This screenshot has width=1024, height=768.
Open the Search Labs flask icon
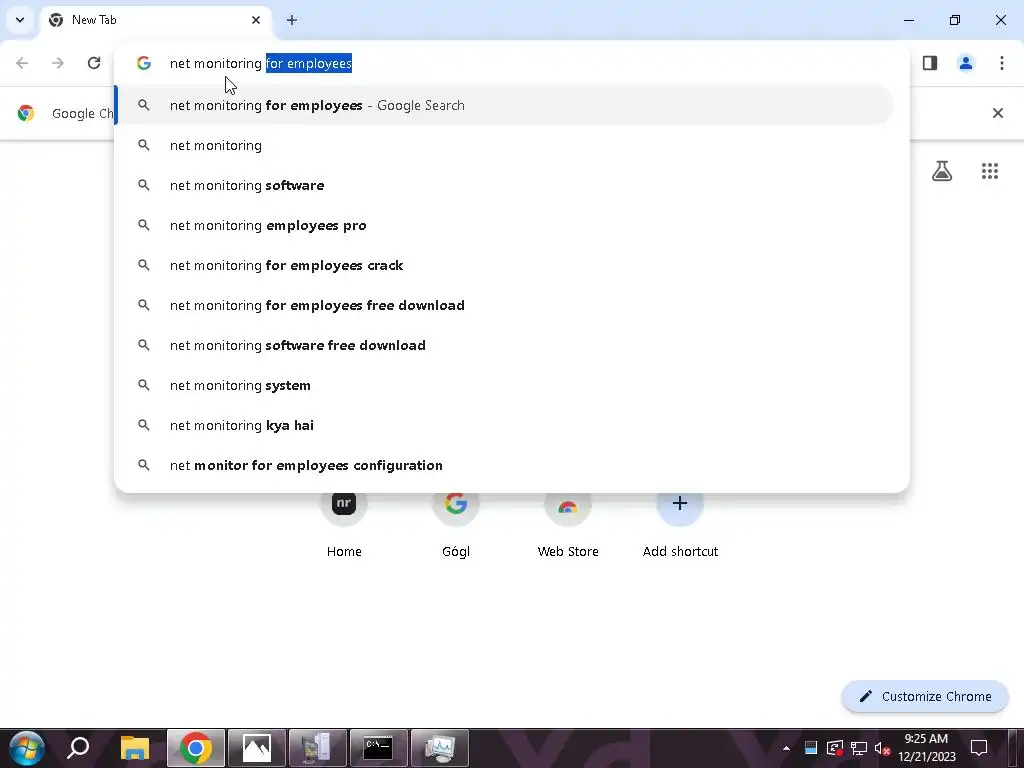point(942,171)
